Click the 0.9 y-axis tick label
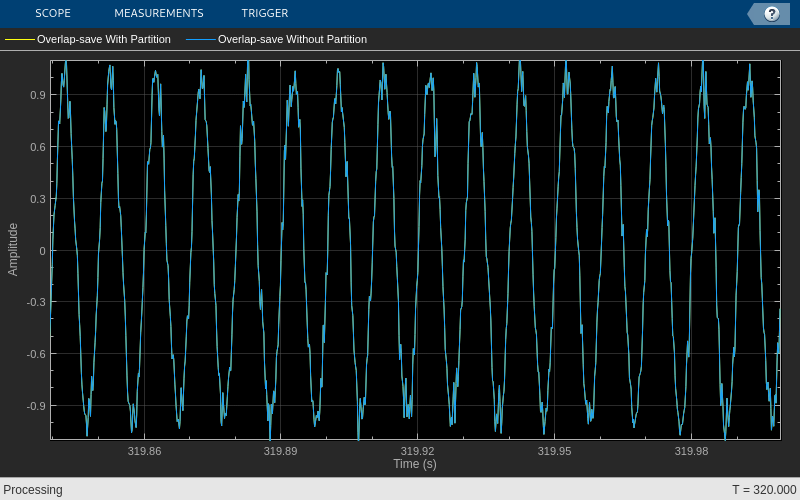Screen dimensions: 800x500 38,95
